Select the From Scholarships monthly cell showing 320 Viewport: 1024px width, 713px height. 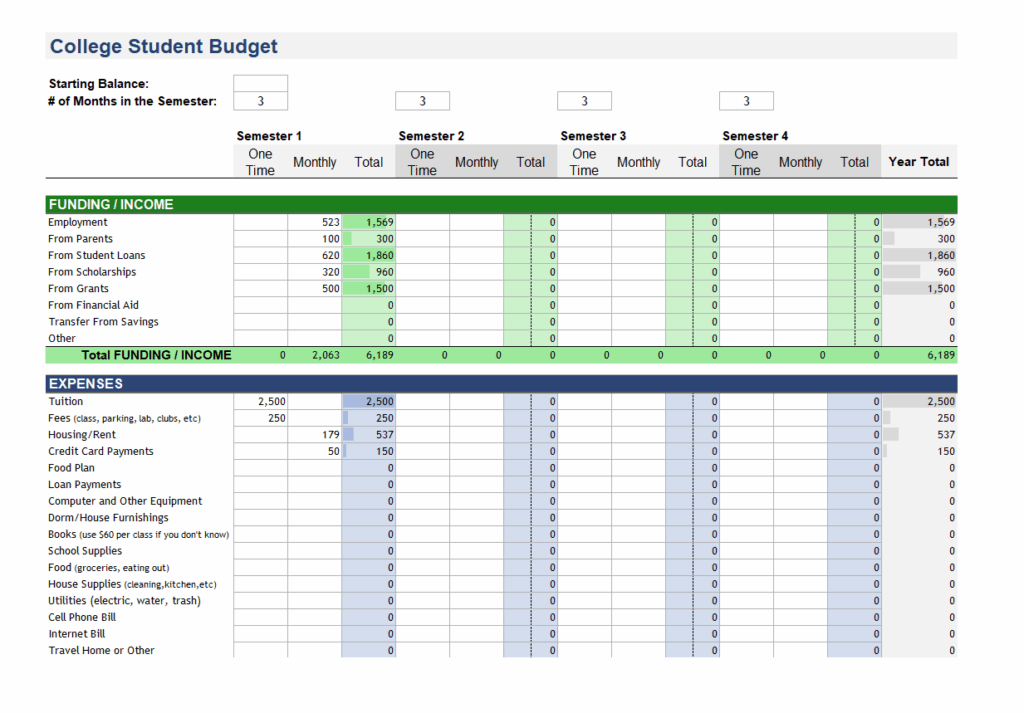click(315, 271)
